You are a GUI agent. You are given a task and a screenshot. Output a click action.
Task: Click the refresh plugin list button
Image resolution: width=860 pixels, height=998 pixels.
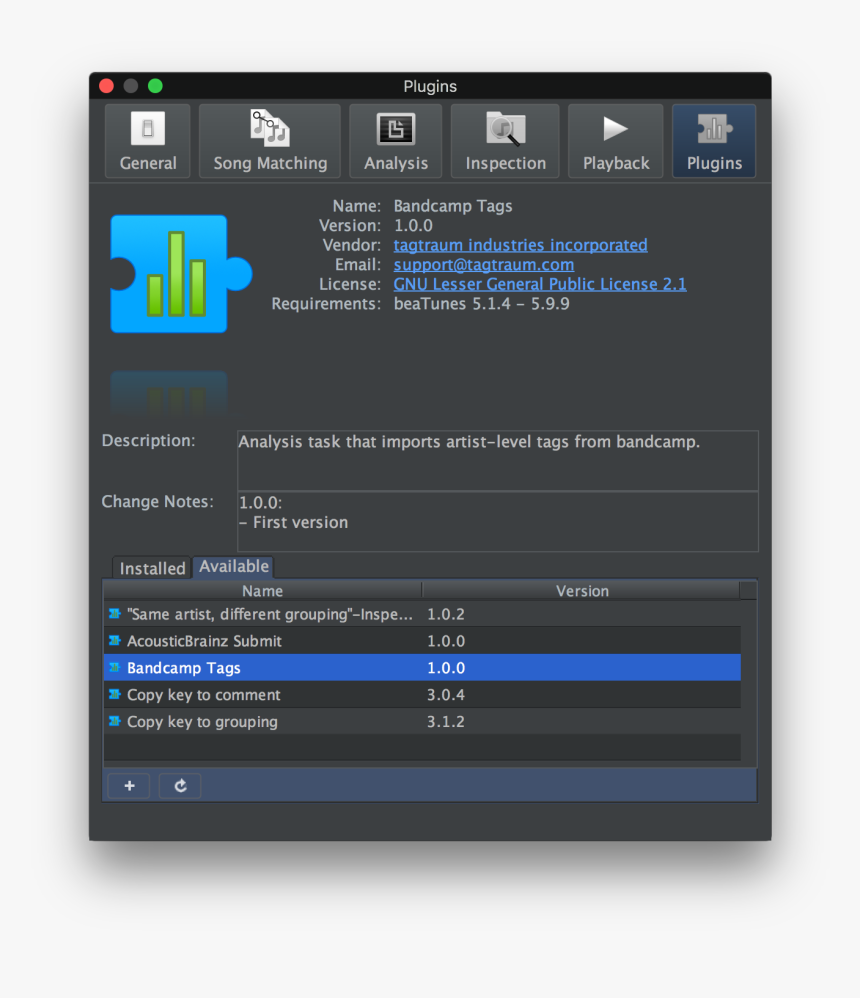180,785
